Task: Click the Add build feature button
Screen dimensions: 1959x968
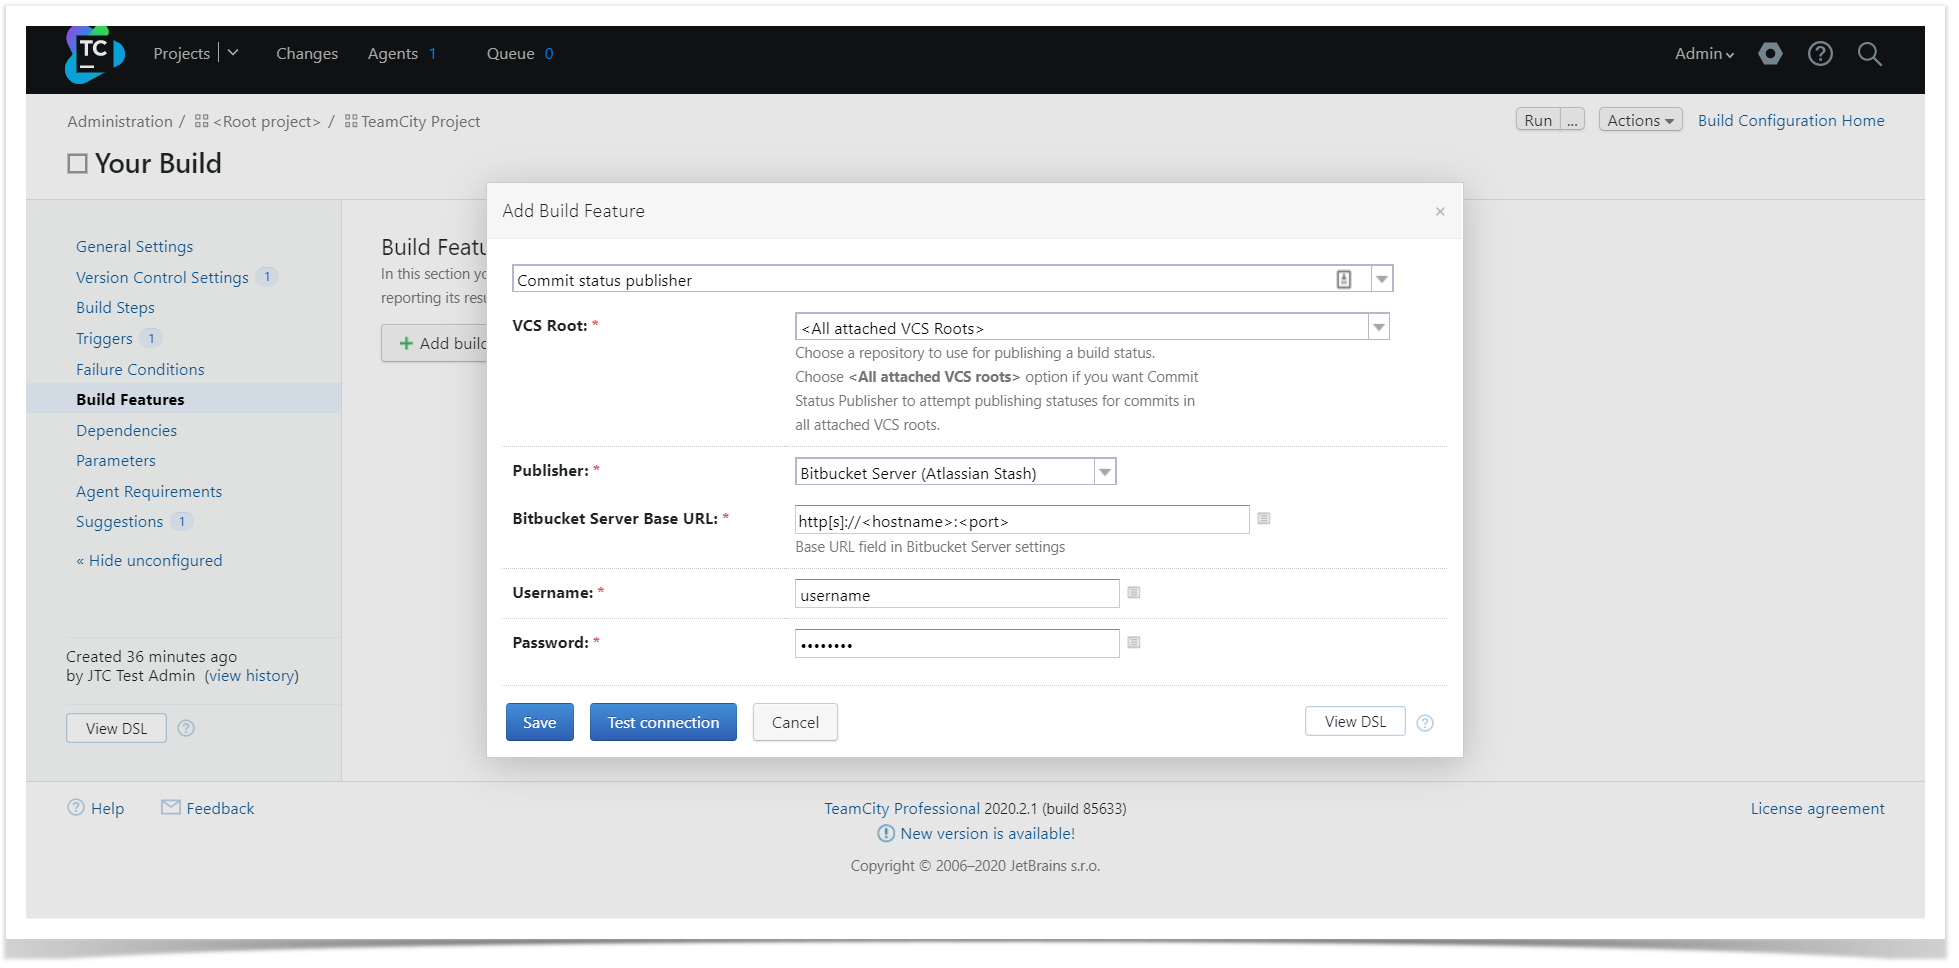Action: coord(435,343)
